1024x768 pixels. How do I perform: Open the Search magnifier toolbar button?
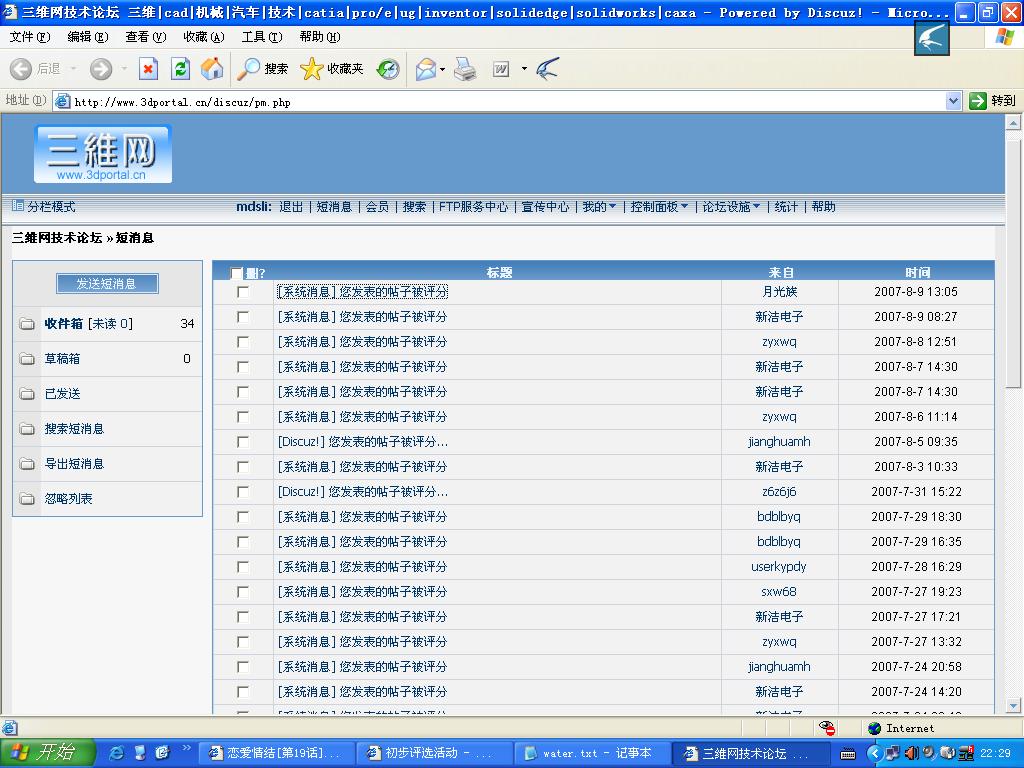tap(263, 69)
